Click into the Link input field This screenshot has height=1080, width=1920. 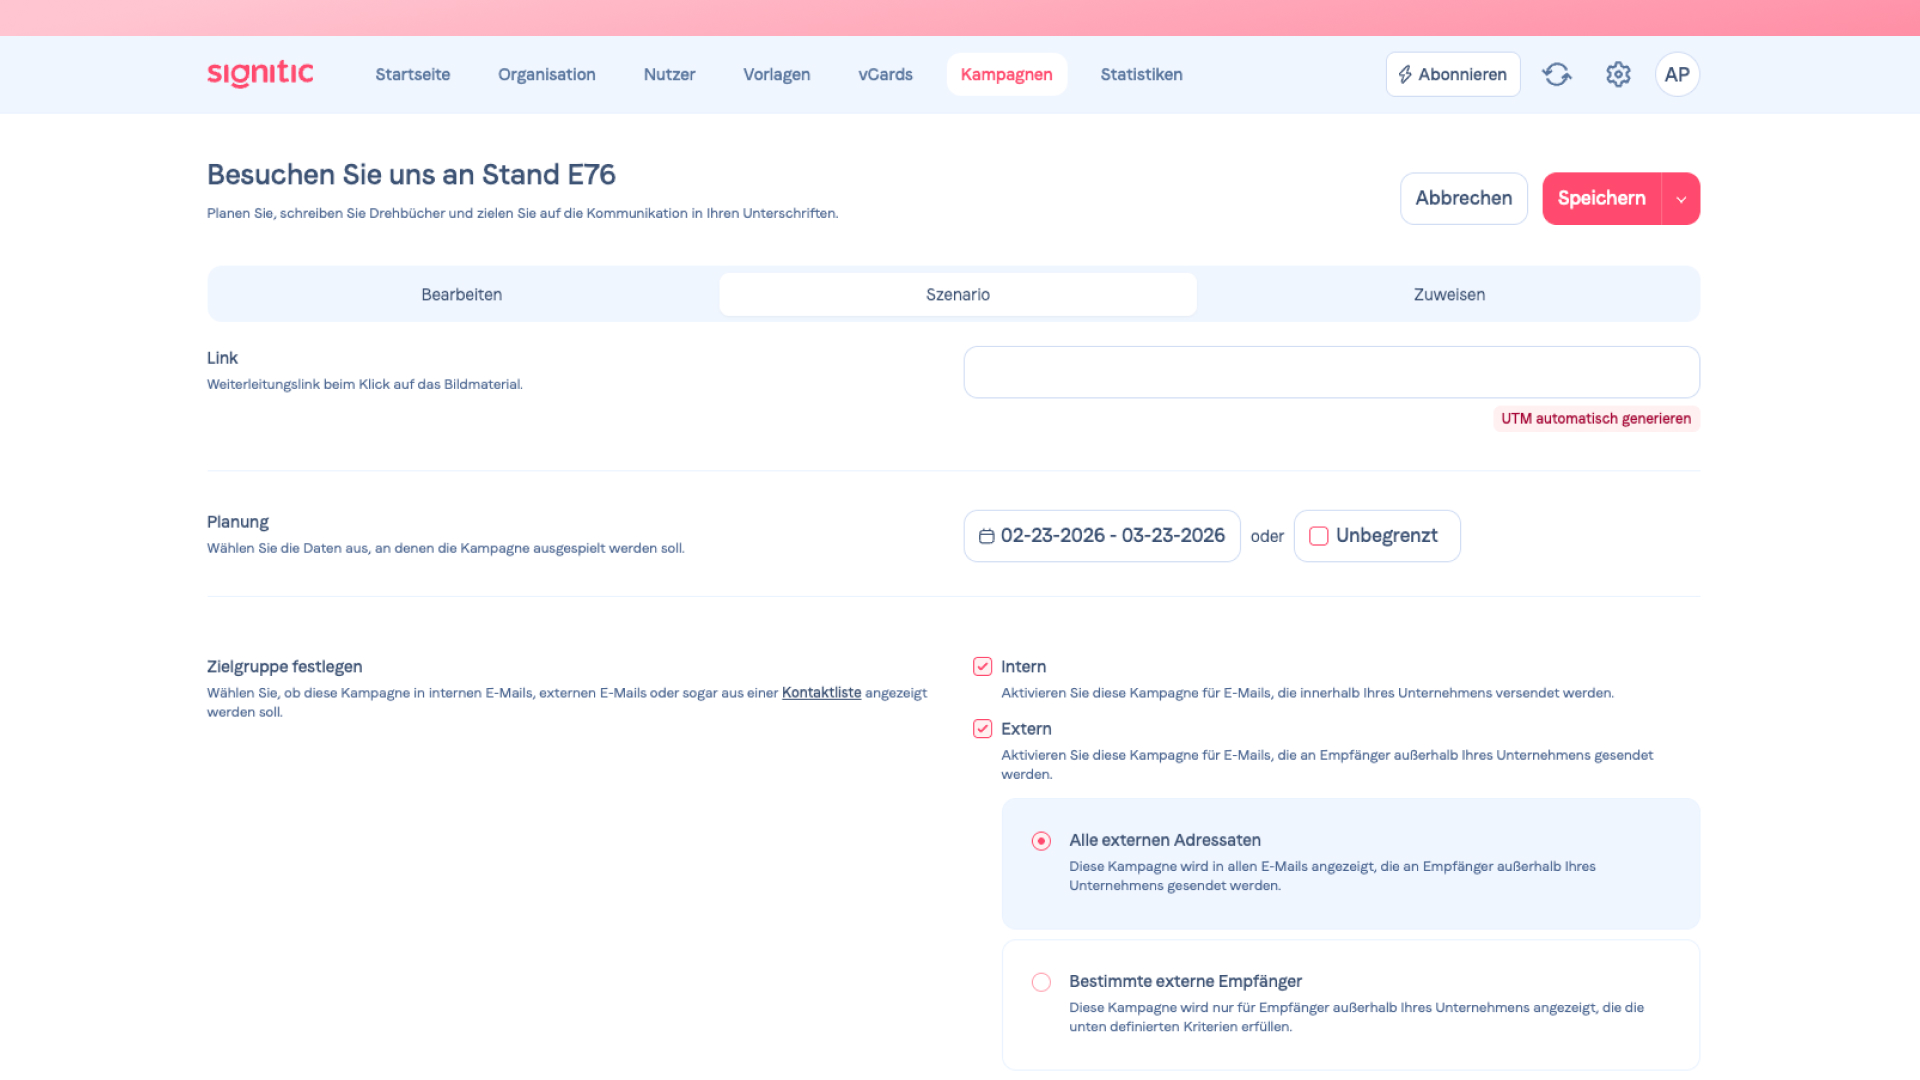[1331, 372]
